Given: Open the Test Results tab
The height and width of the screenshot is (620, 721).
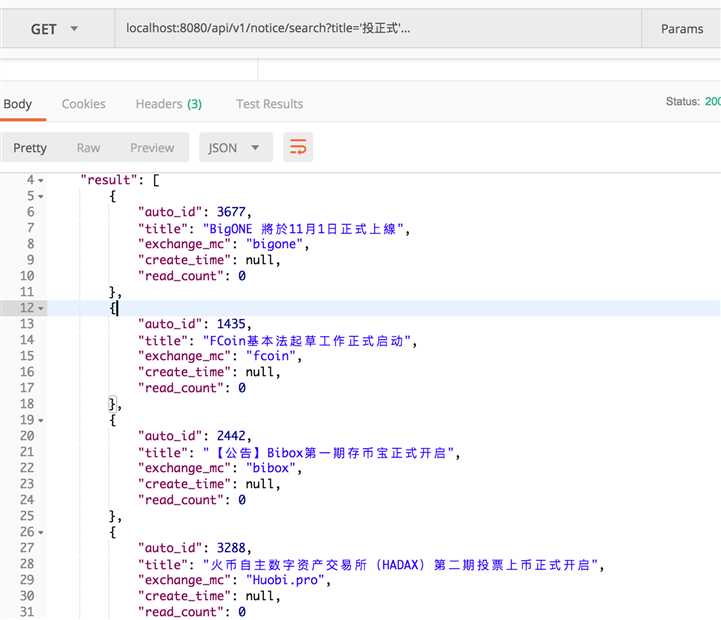Looking at the screenshot, I should [x=269, y=104].
